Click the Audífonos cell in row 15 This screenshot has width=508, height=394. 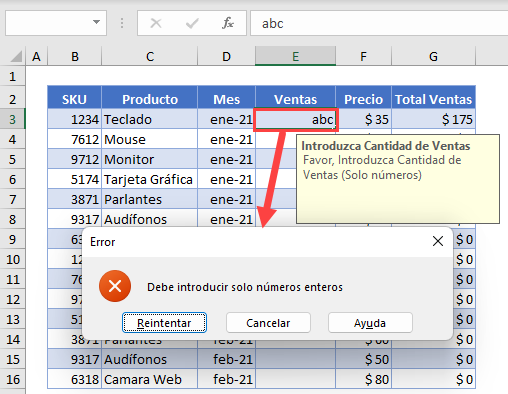(150, 359)
